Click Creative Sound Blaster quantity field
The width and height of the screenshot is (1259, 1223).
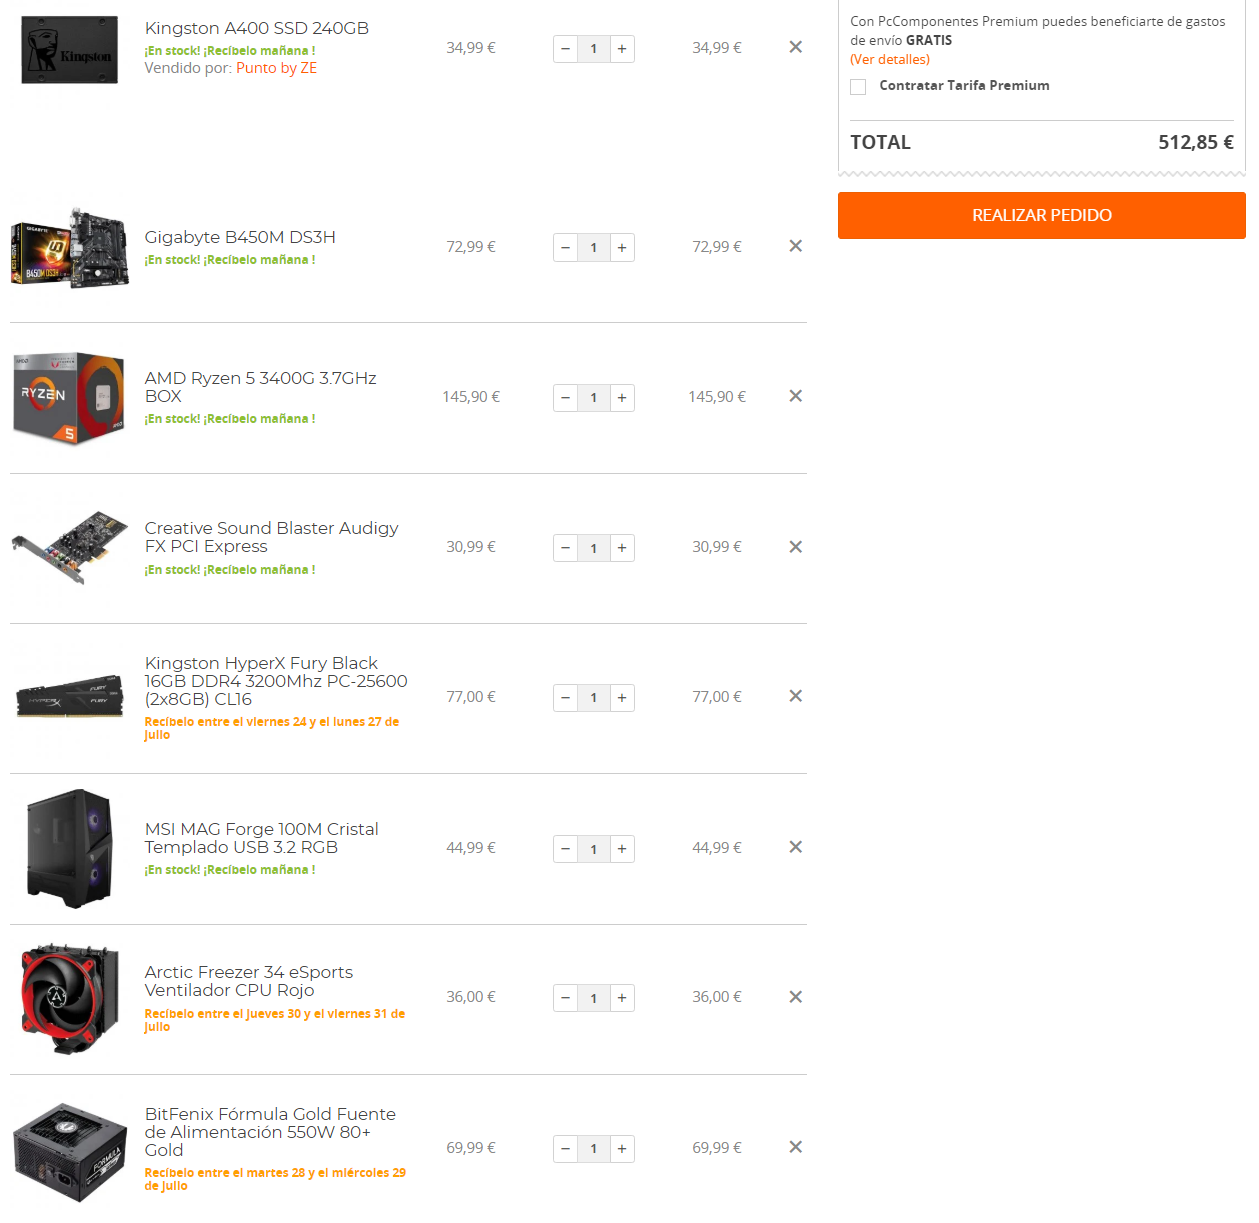(x=594, y=548)
